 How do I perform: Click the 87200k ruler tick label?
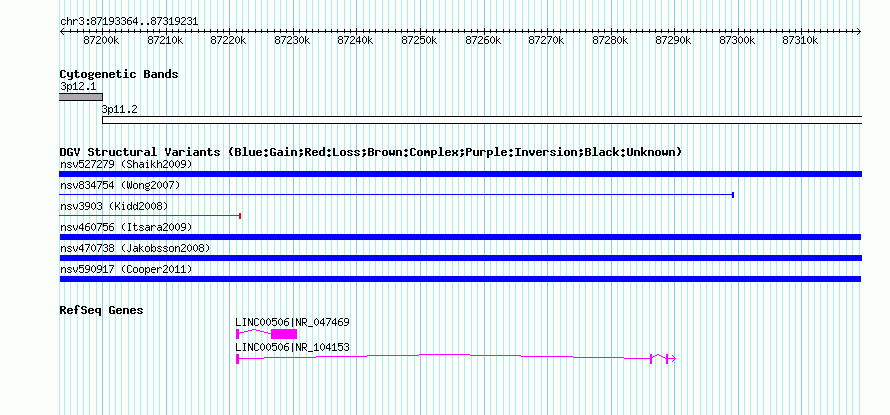tap(102, 40)
